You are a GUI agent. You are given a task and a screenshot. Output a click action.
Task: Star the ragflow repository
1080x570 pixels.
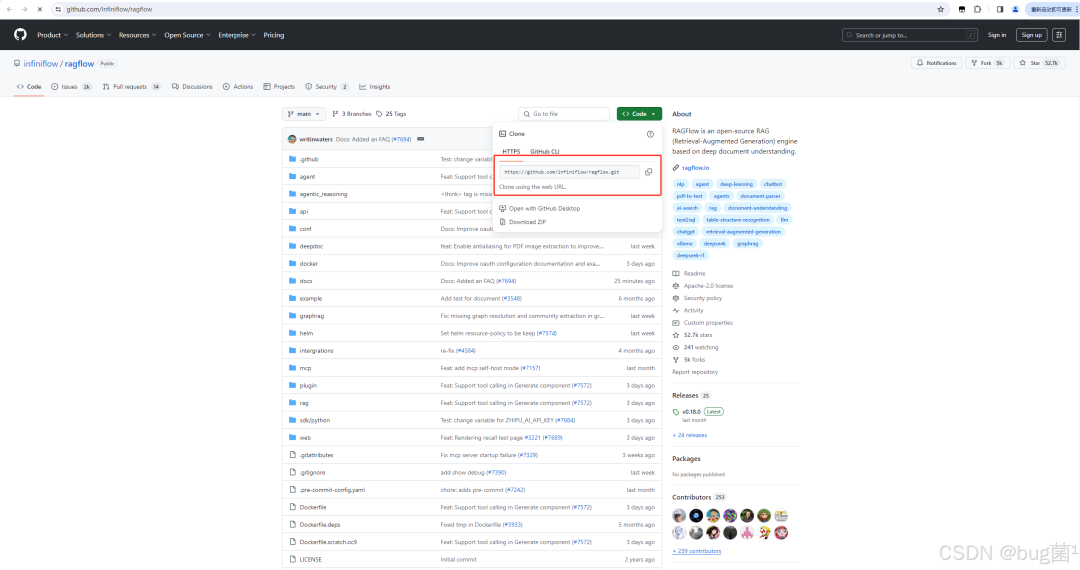tap(1040, 63)
